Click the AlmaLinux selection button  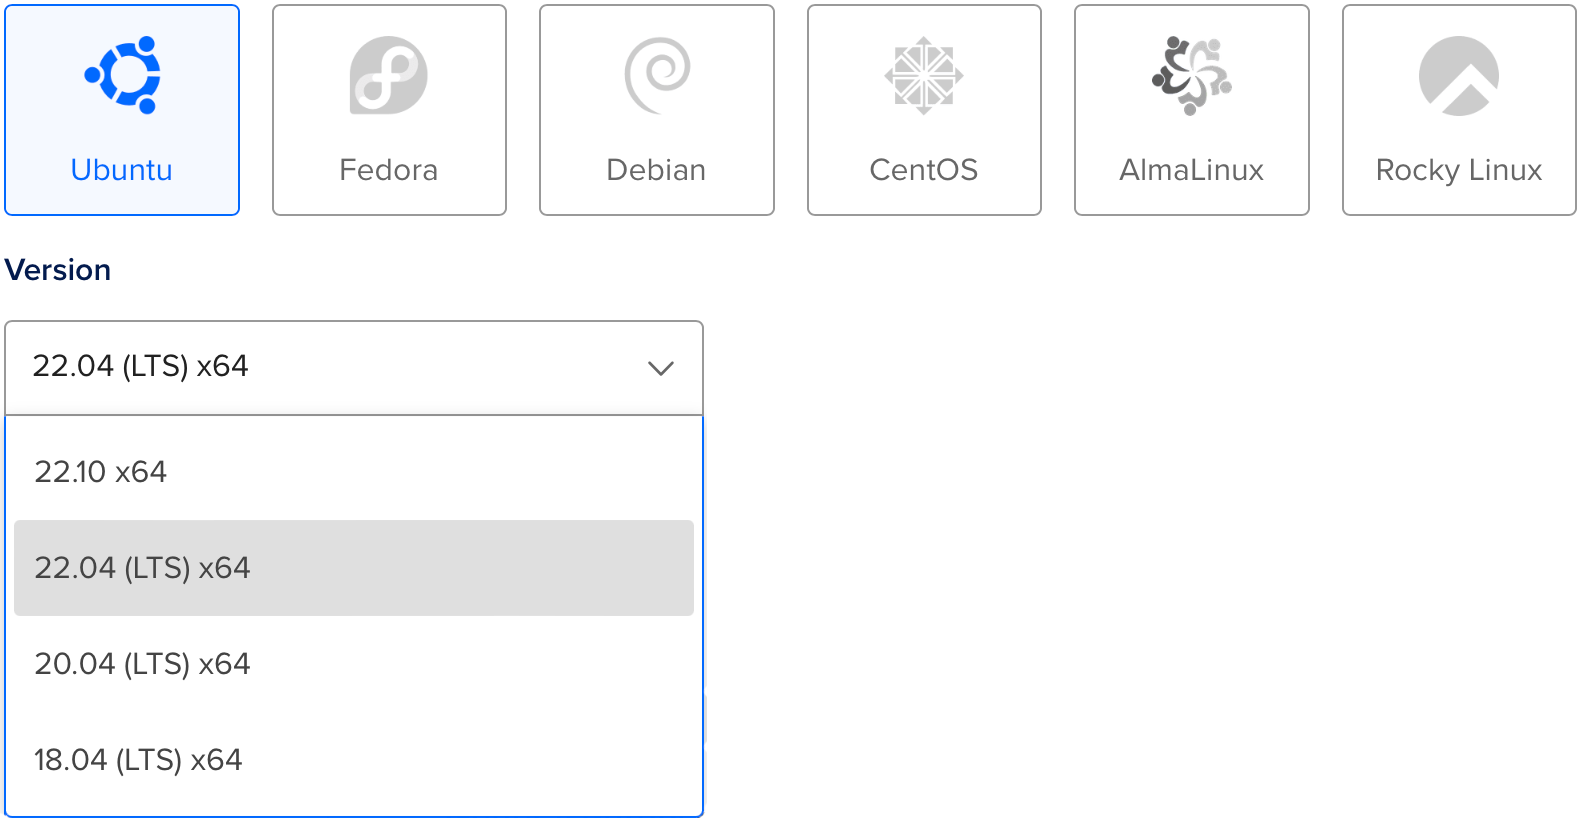click(1190, 108)
